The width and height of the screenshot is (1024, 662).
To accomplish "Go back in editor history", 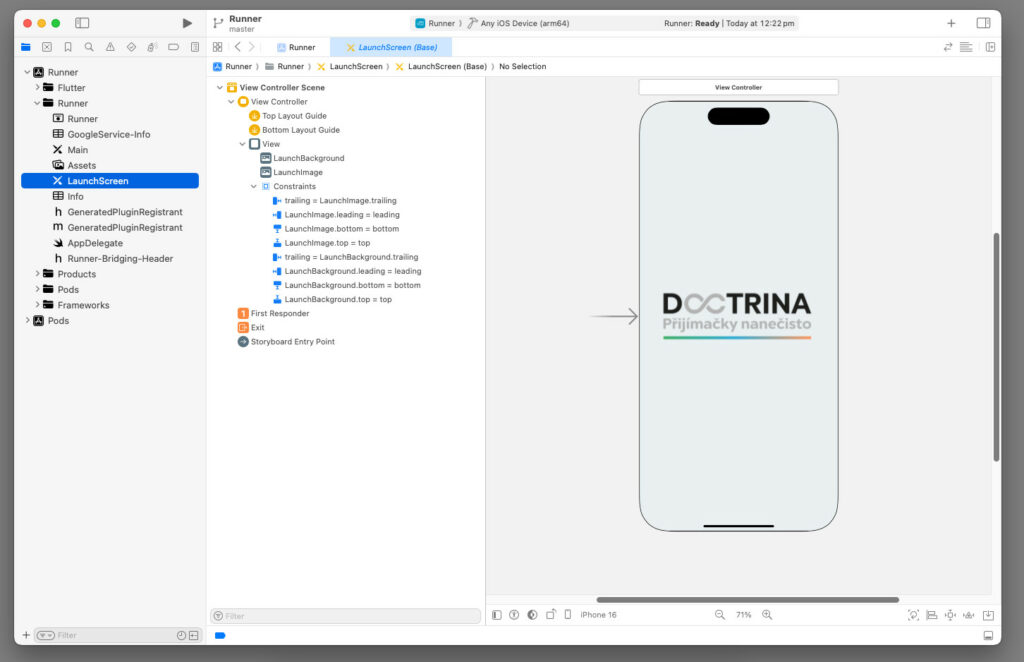I will [238, 47].
